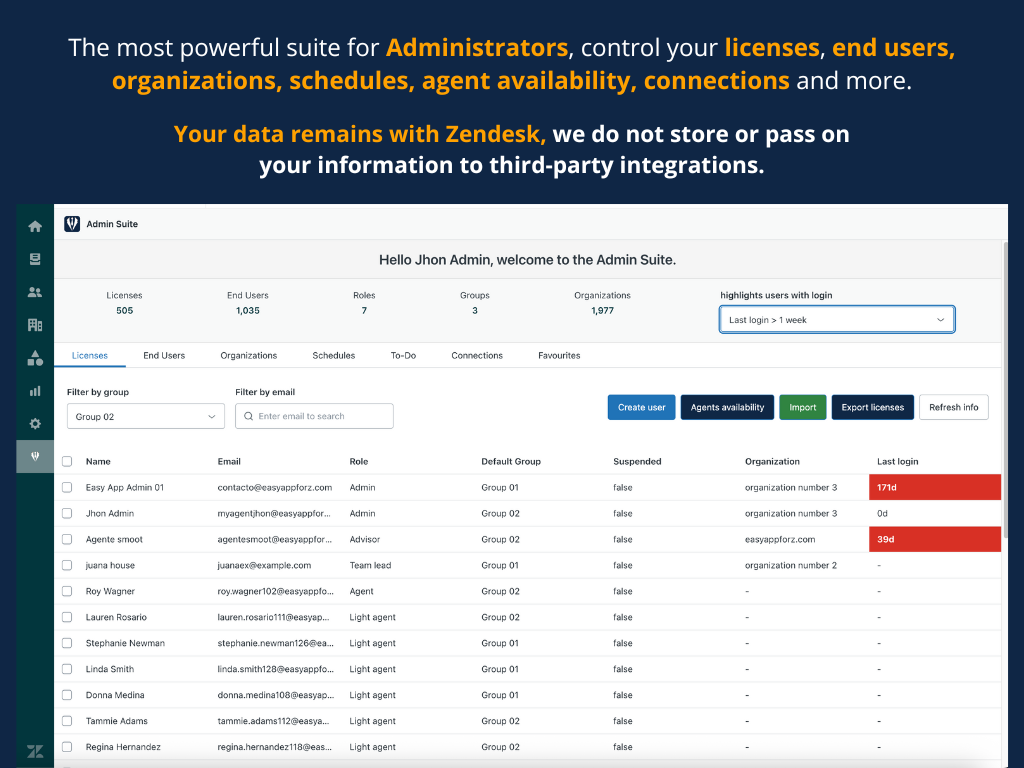The width and height of the screenshot is (1024, 768).
Task: Click the Create user button
Action: (x=641, y=407)
